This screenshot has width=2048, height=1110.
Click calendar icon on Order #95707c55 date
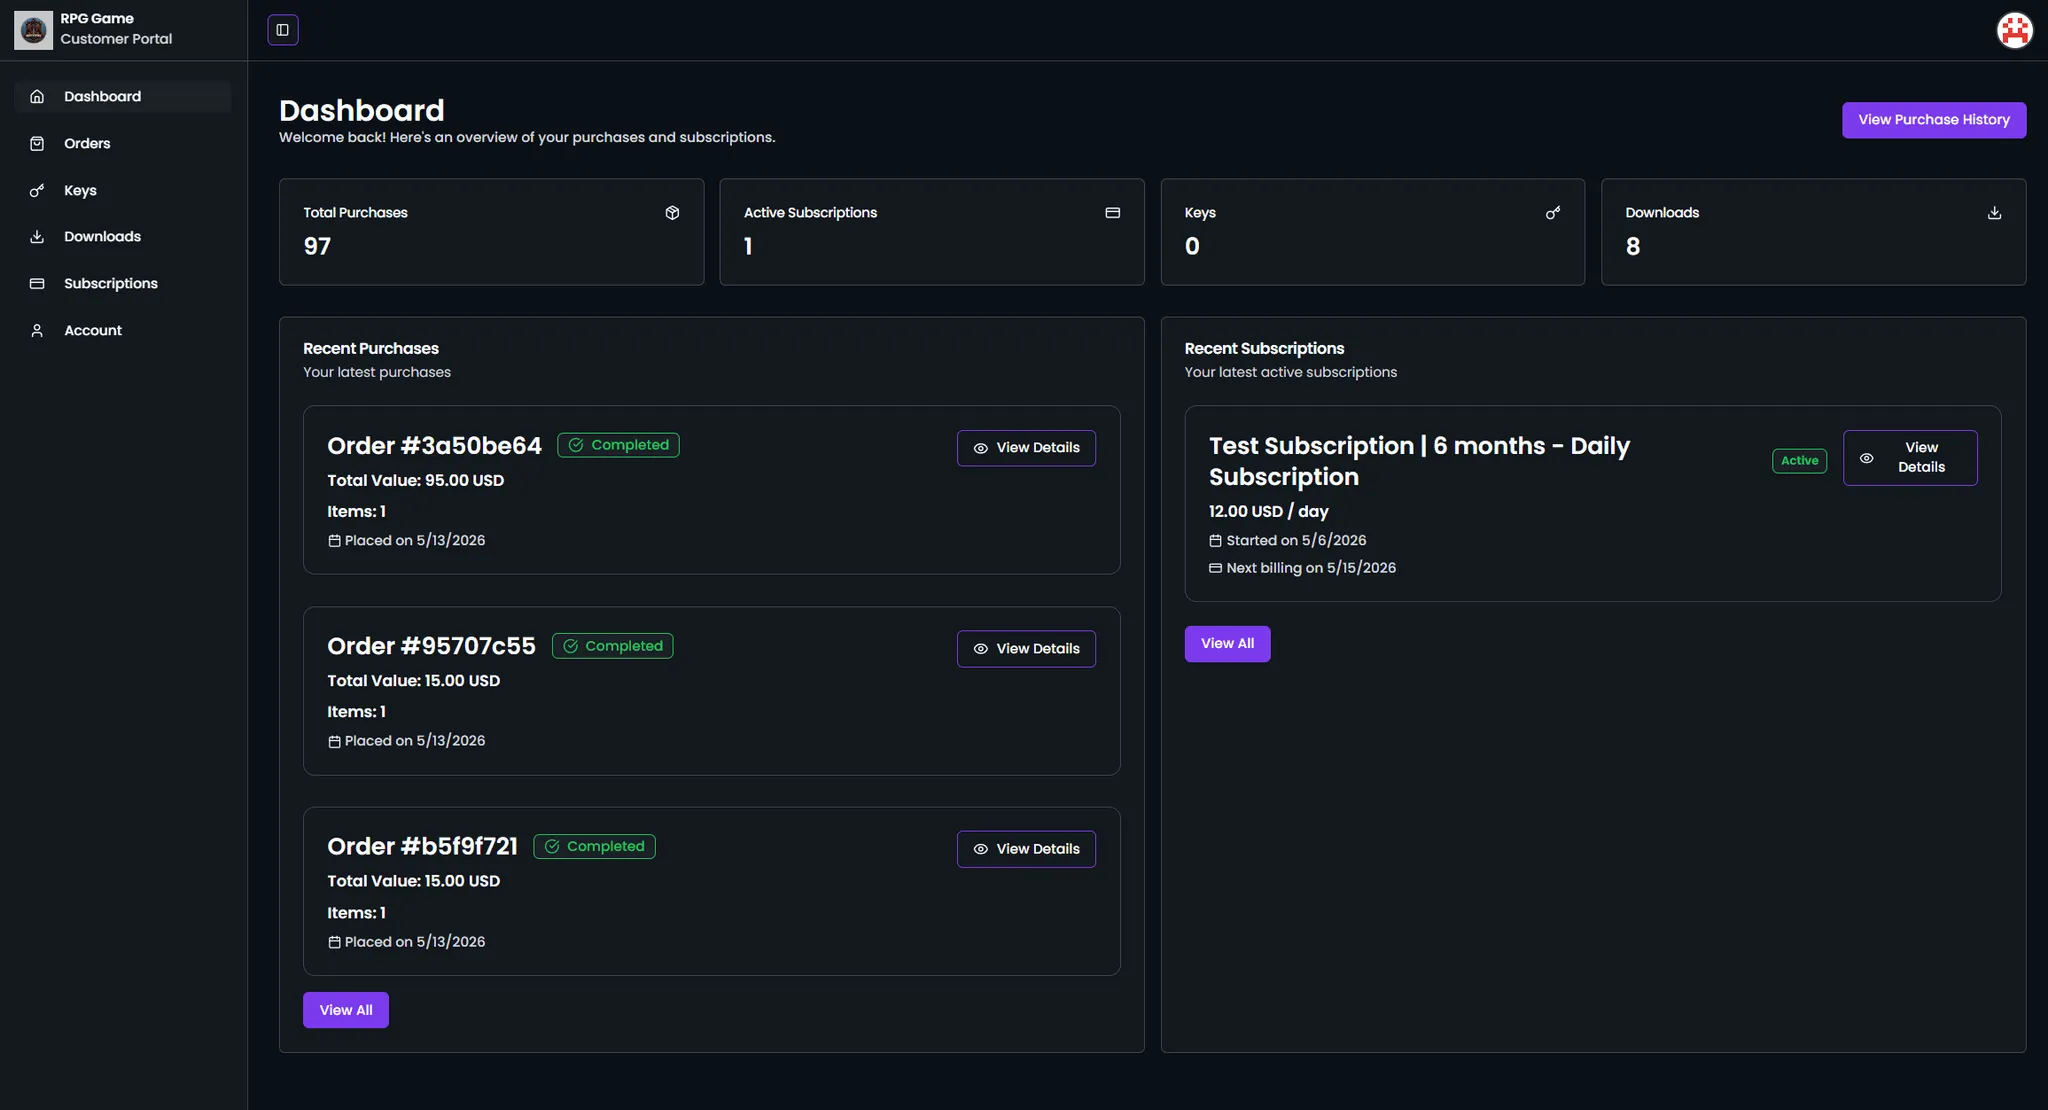point(334,742)
